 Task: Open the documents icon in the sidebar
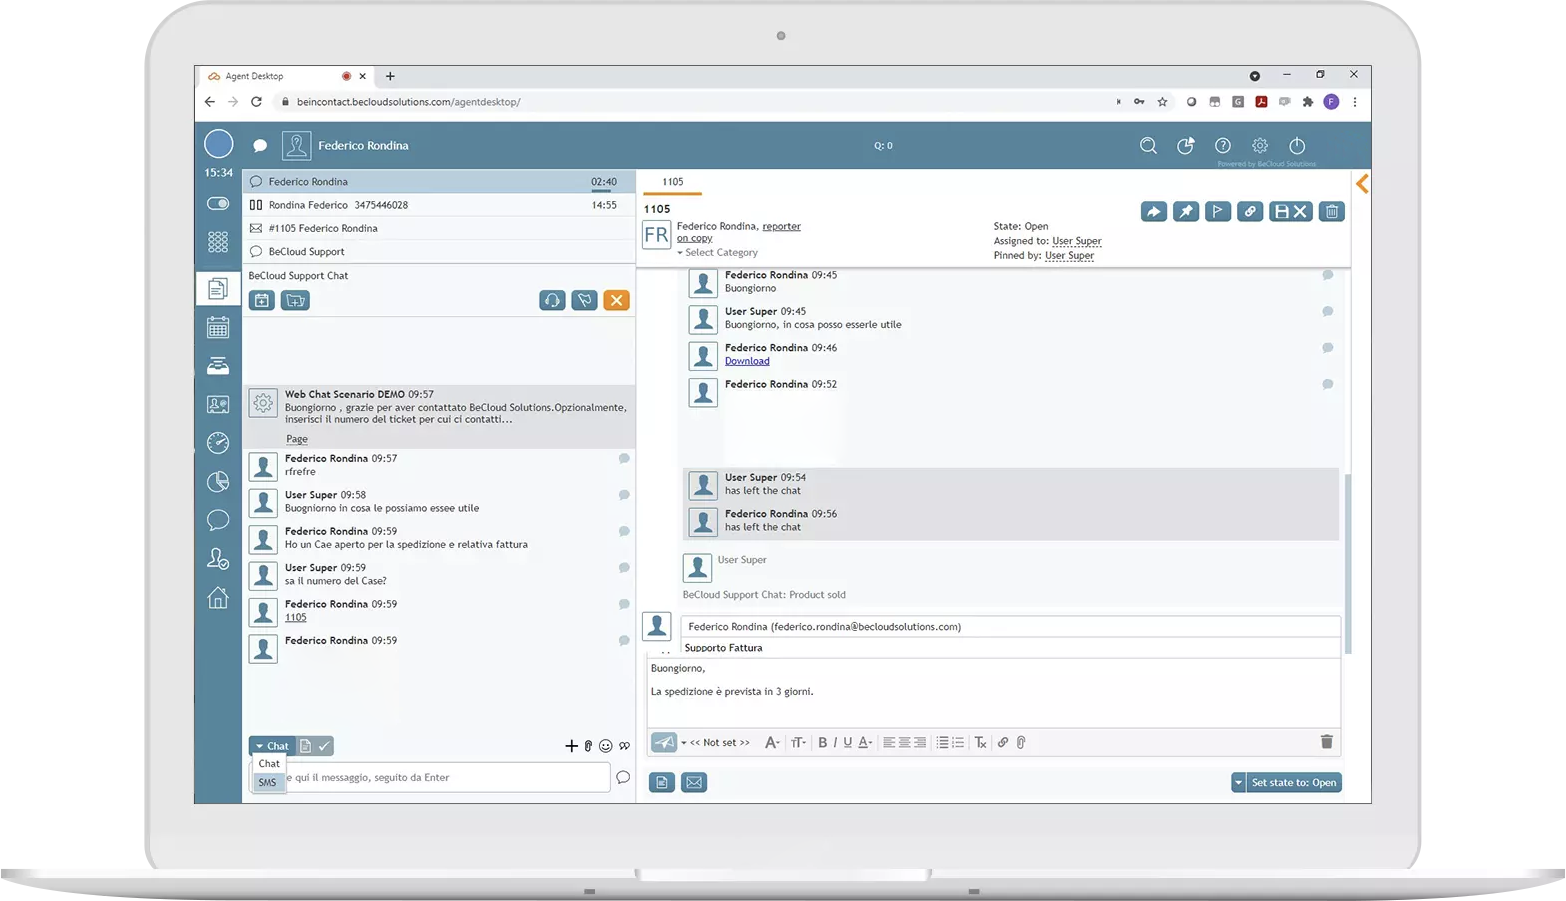tap(218, 289)
